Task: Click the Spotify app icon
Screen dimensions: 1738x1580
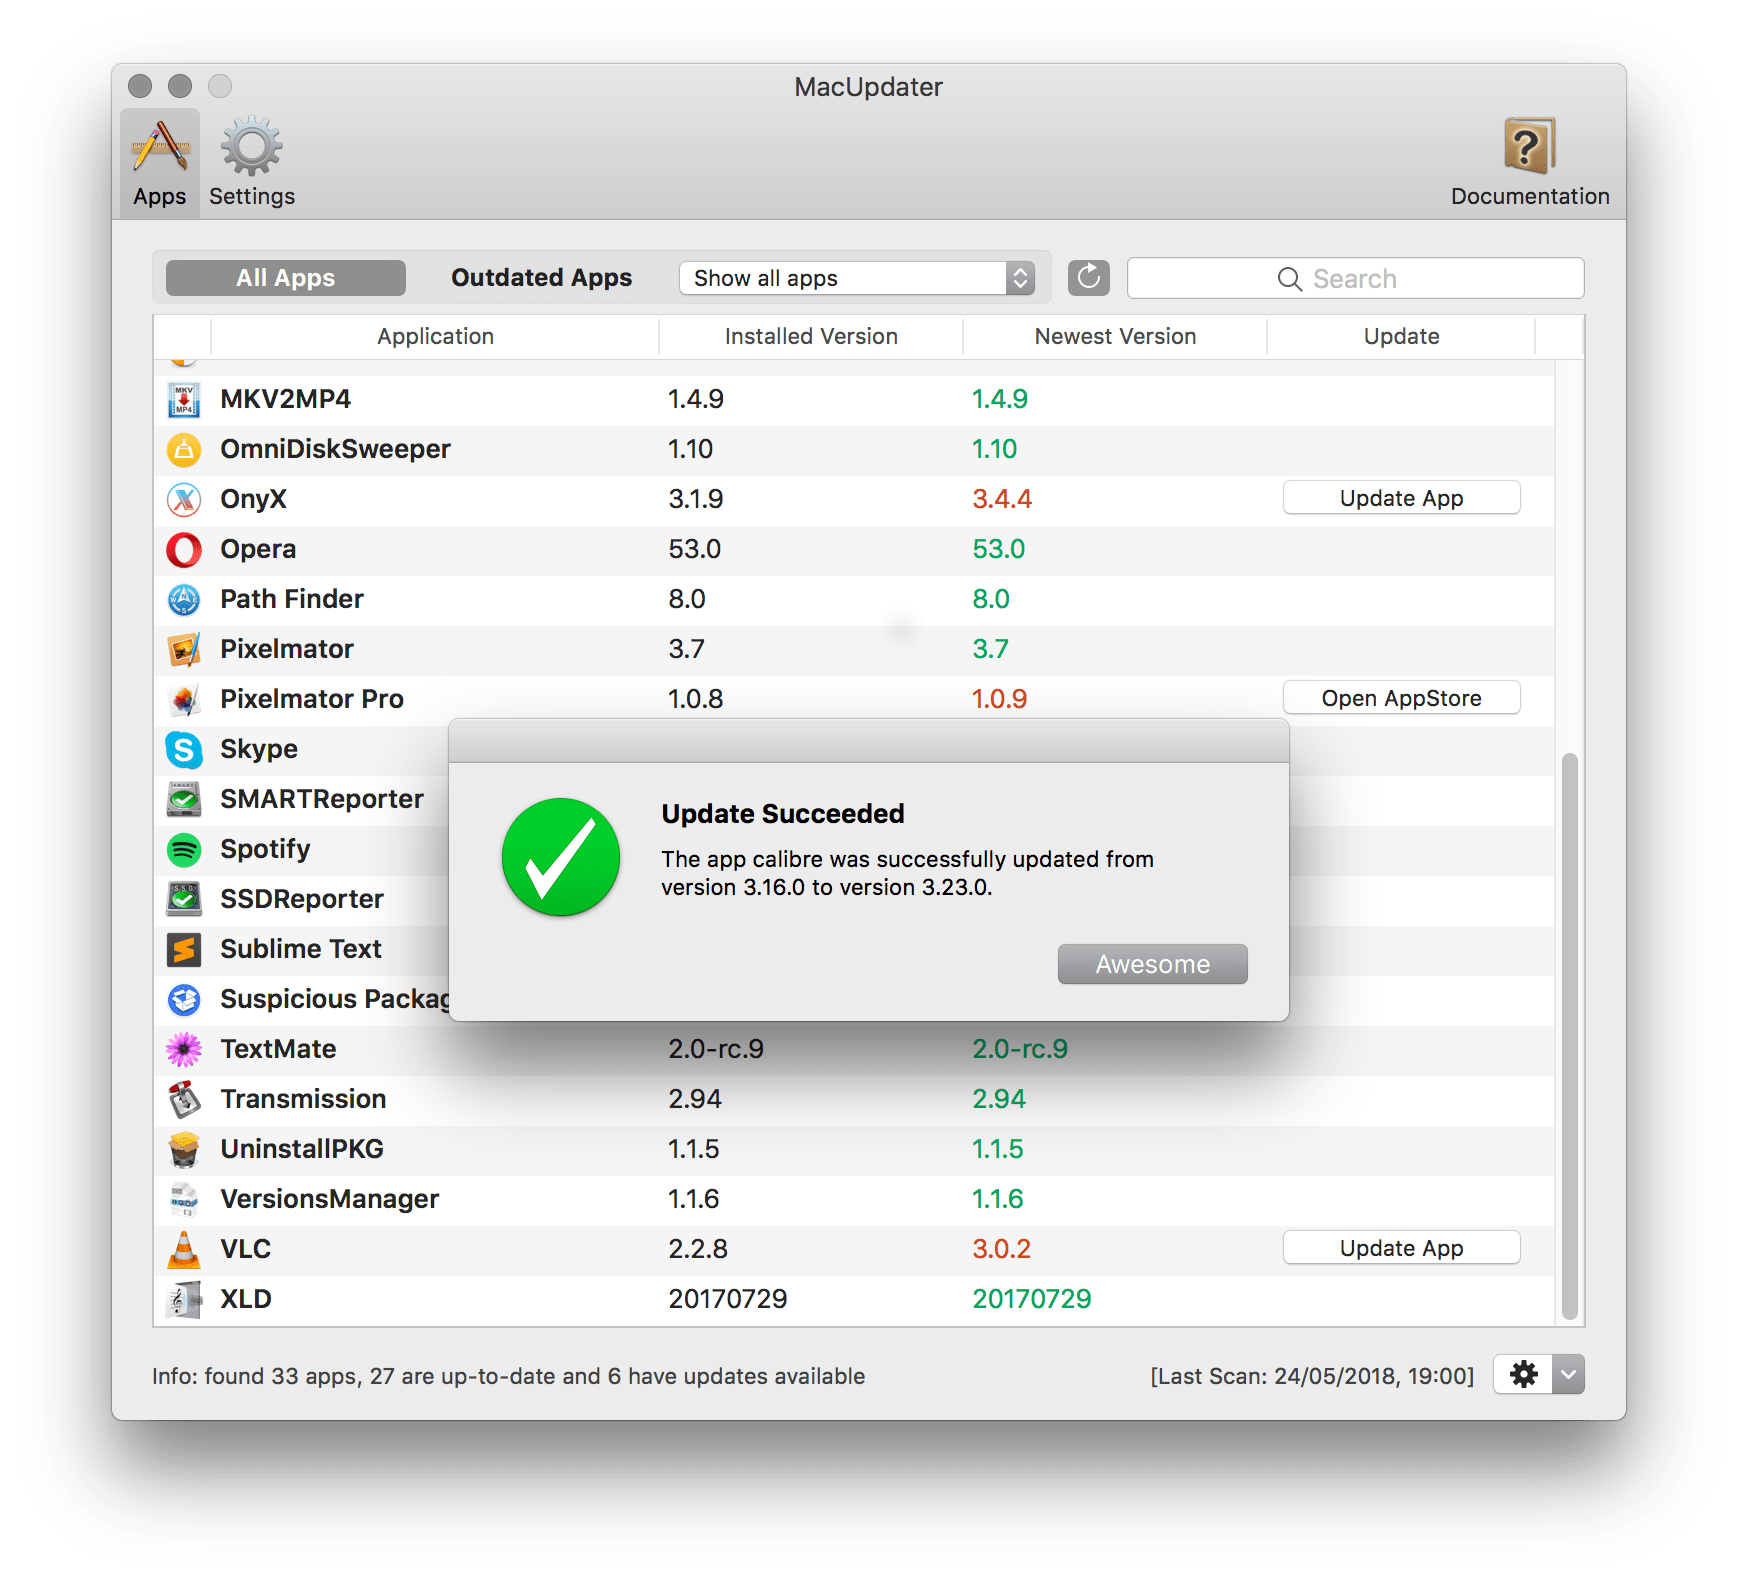Action: 184,850
